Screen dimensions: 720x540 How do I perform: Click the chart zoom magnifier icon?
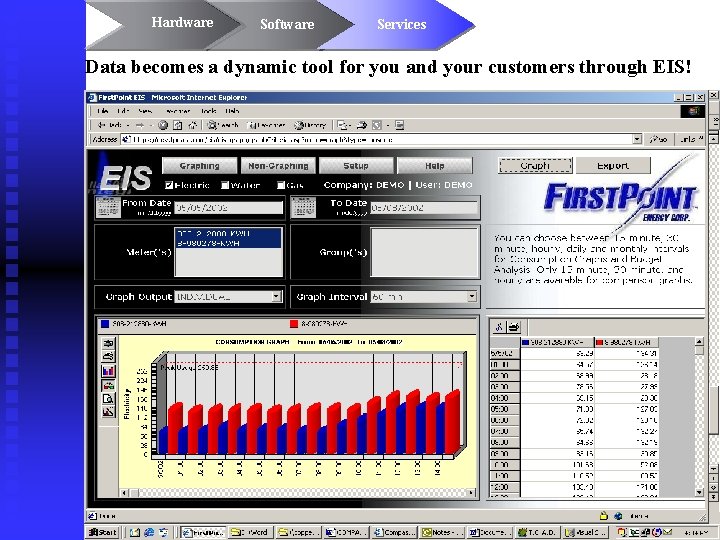pyautogui.click(x=108, y=399)
